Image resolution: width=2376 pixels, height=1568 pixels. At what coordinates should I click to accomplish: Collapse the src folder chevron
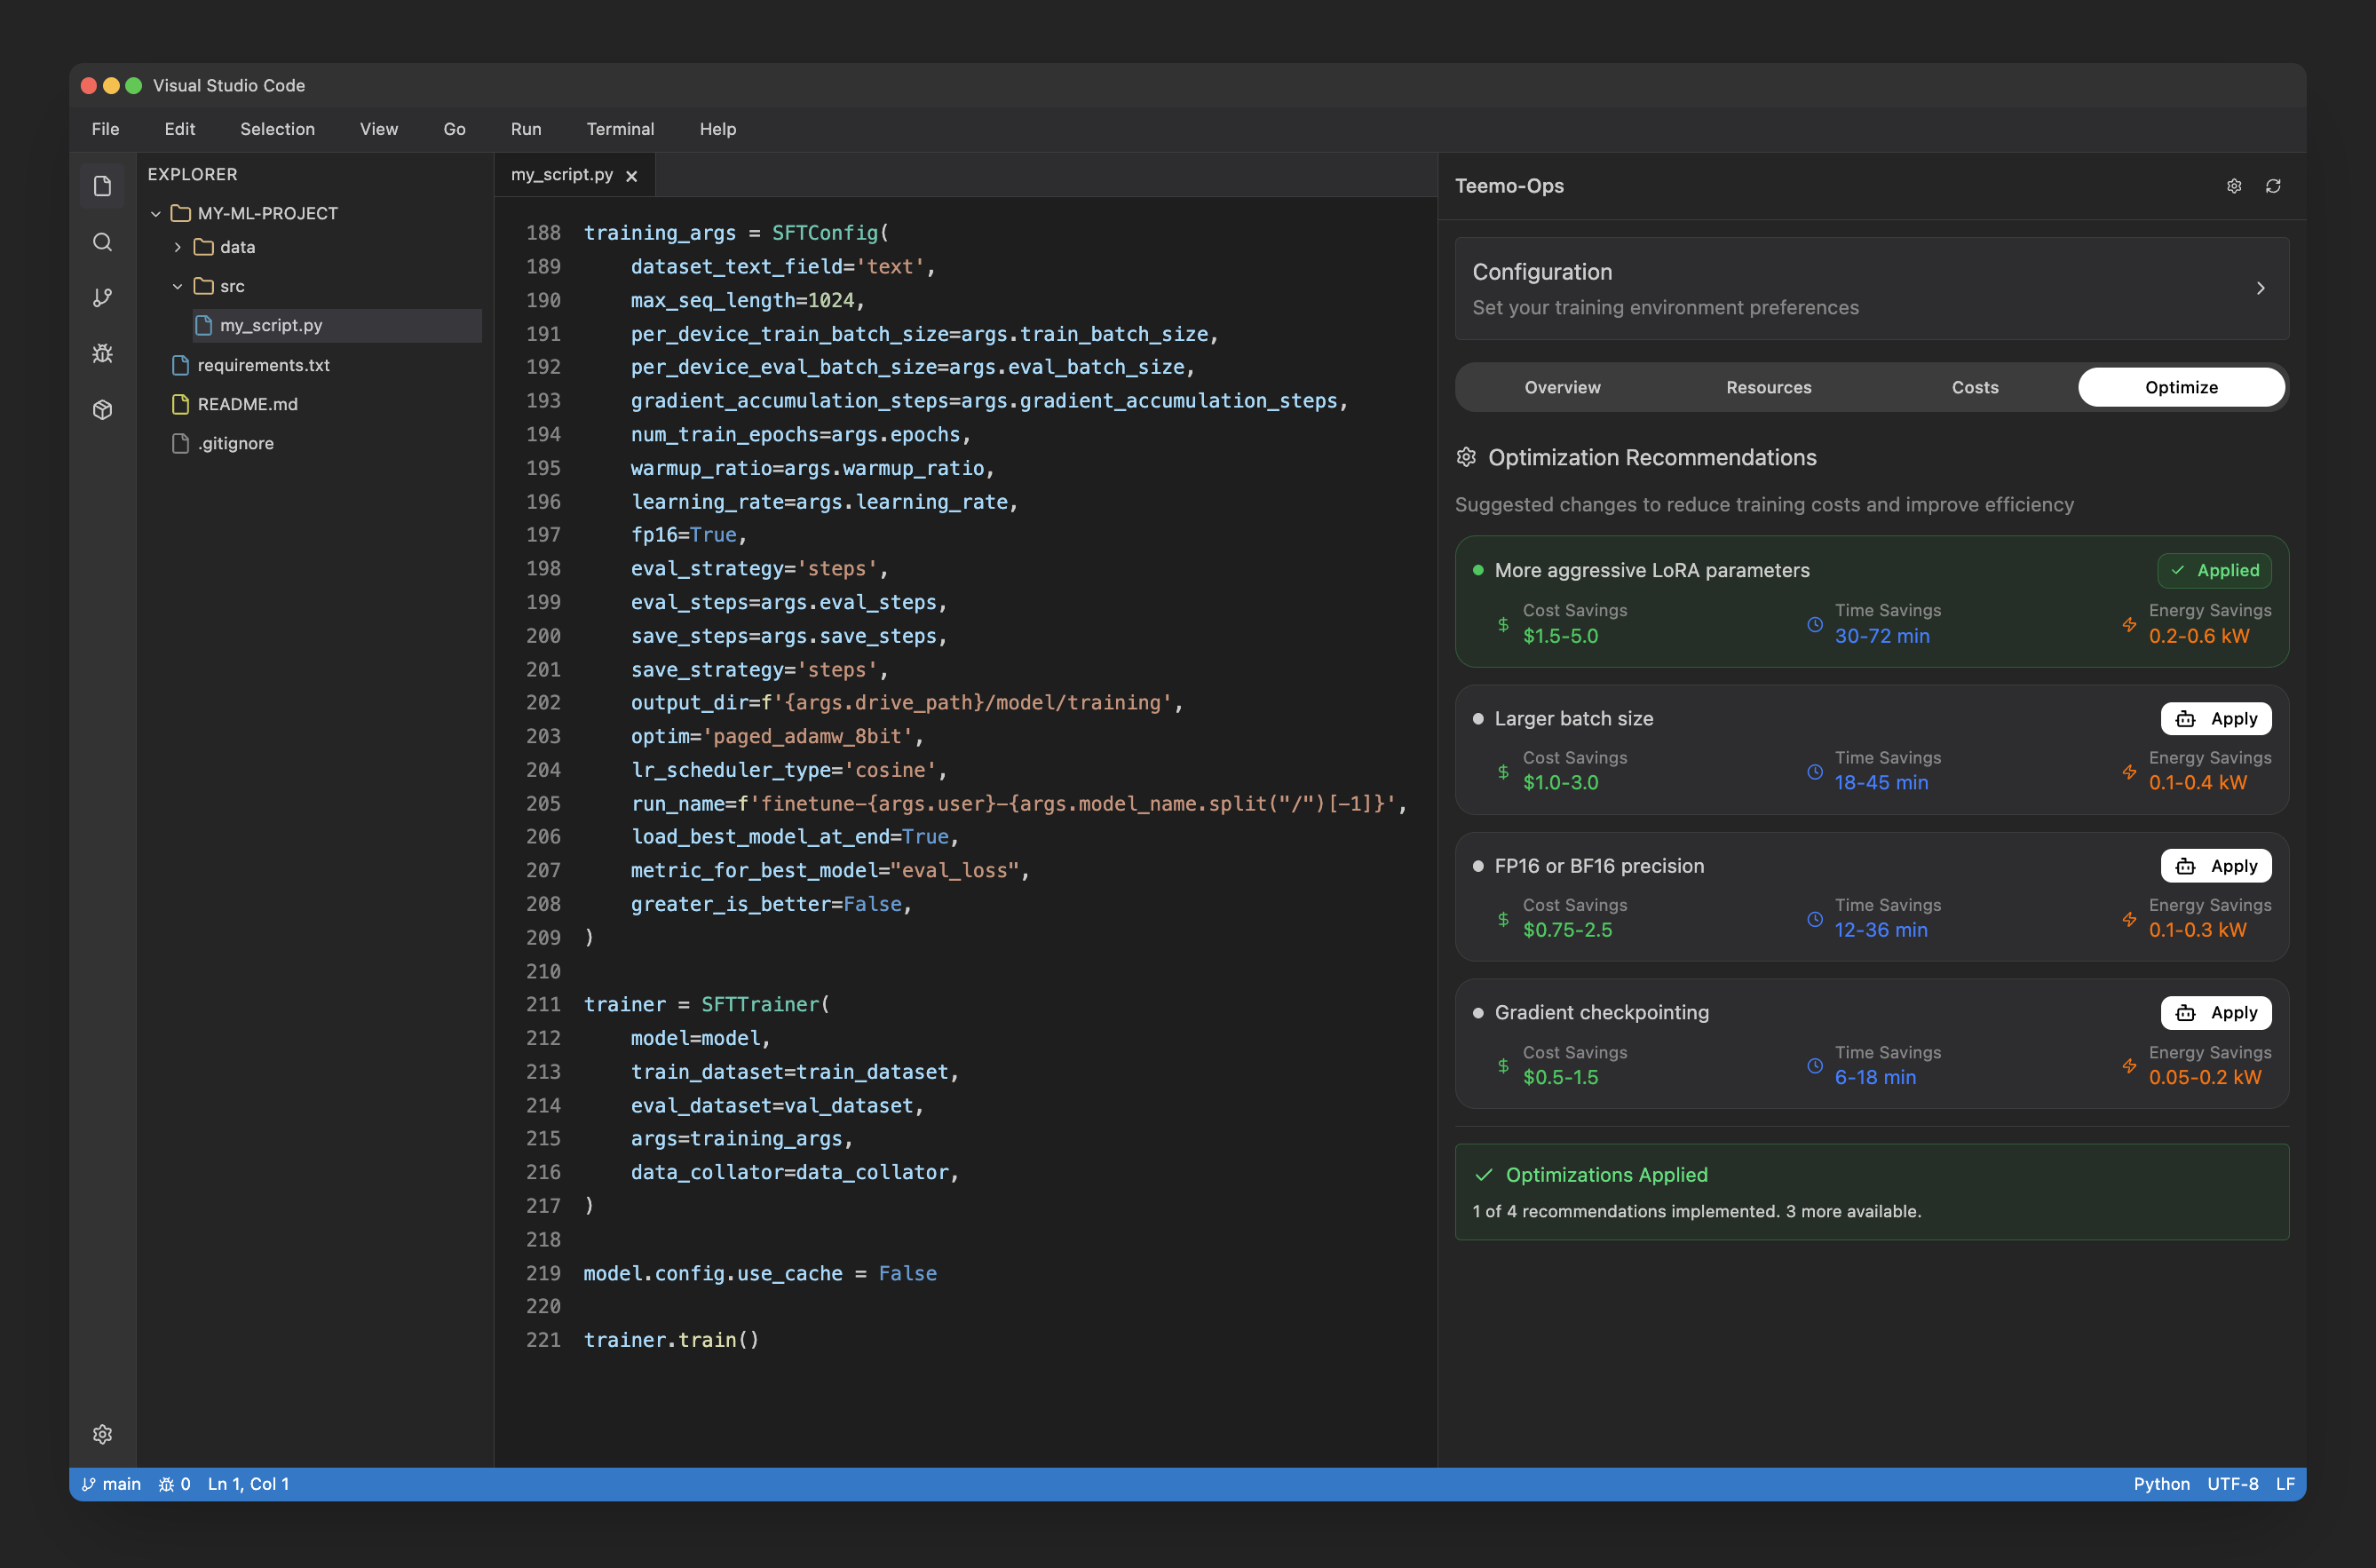pos(178,286)
